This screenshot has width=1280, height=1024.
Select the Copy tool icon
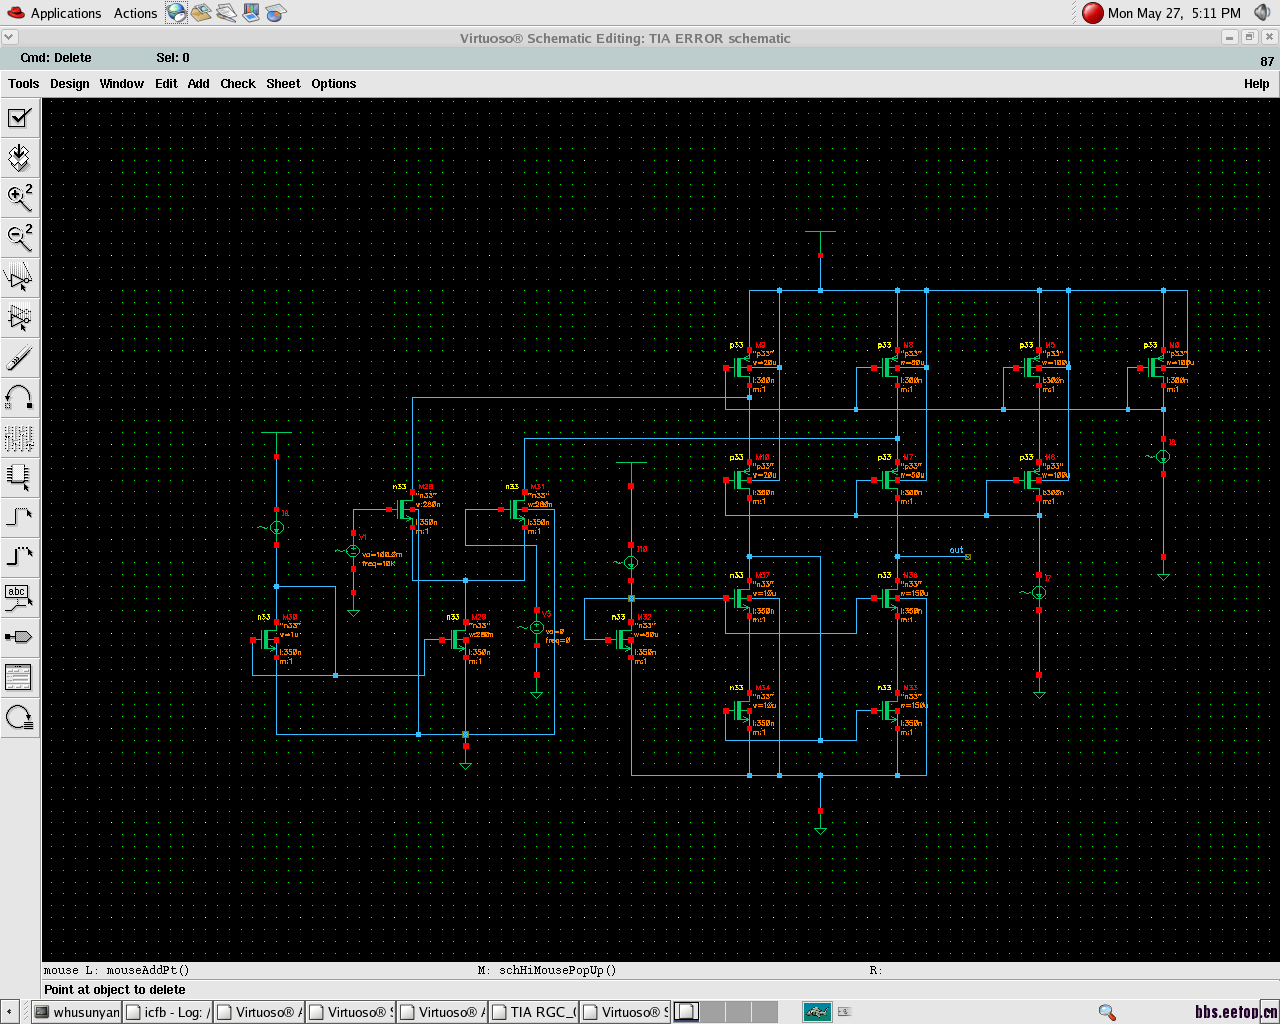19,317
